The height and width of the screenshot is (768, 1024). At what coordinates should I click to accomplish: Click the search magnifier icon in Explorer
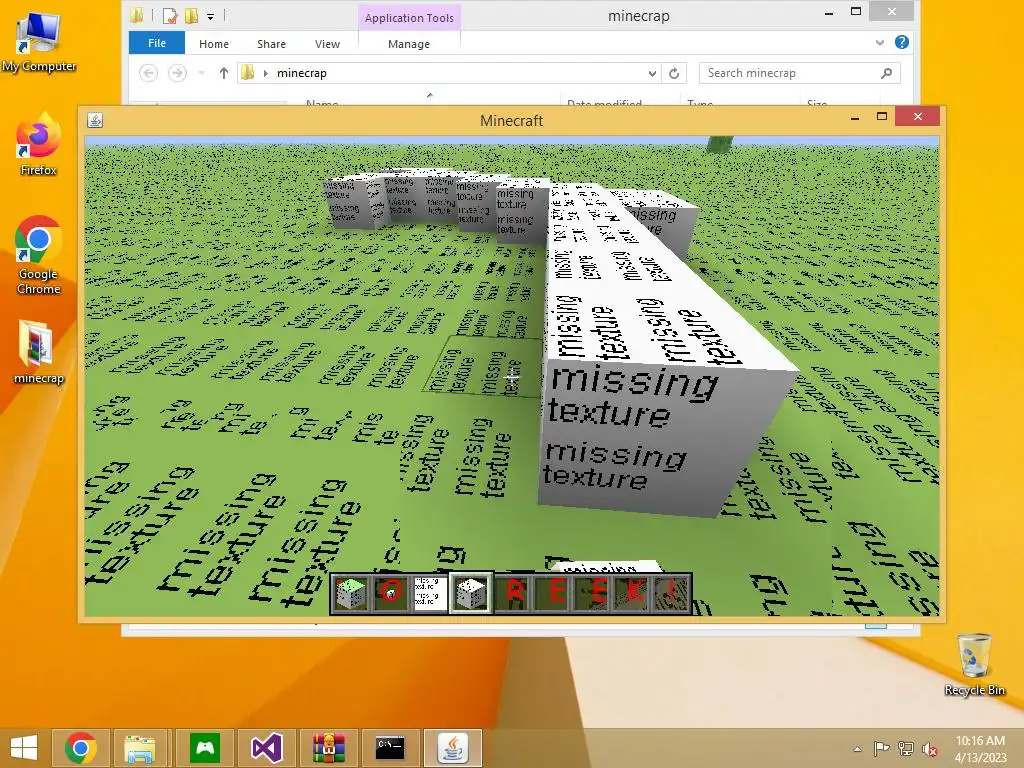pos(886,73)
